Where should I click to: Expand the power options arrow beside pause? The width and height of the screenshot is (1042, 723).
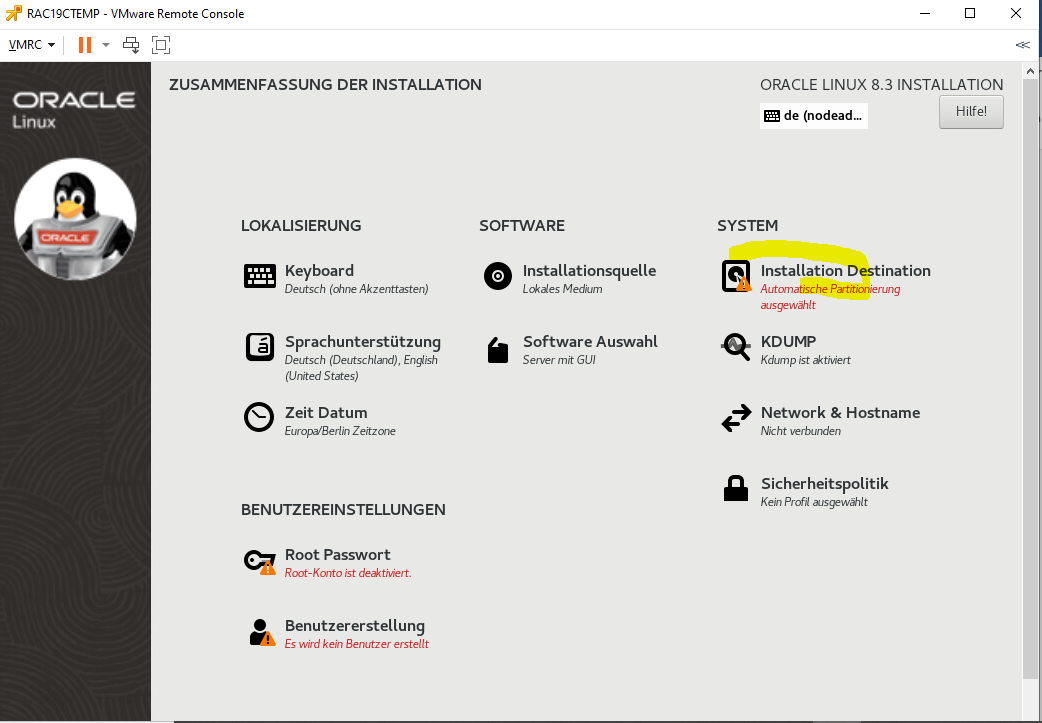(x=106, y=45)
